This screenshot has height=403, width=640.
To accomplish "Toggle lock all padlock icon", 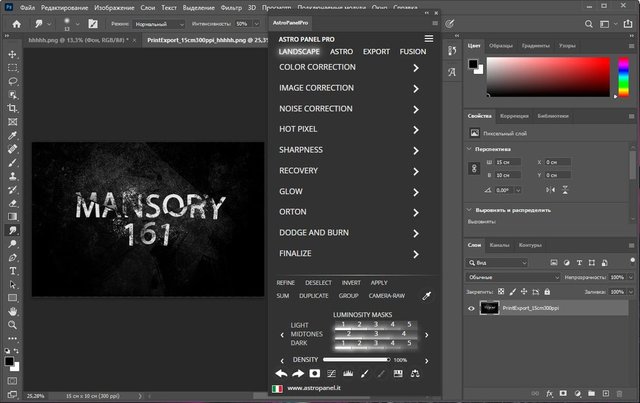I will [x=547, y=292].
